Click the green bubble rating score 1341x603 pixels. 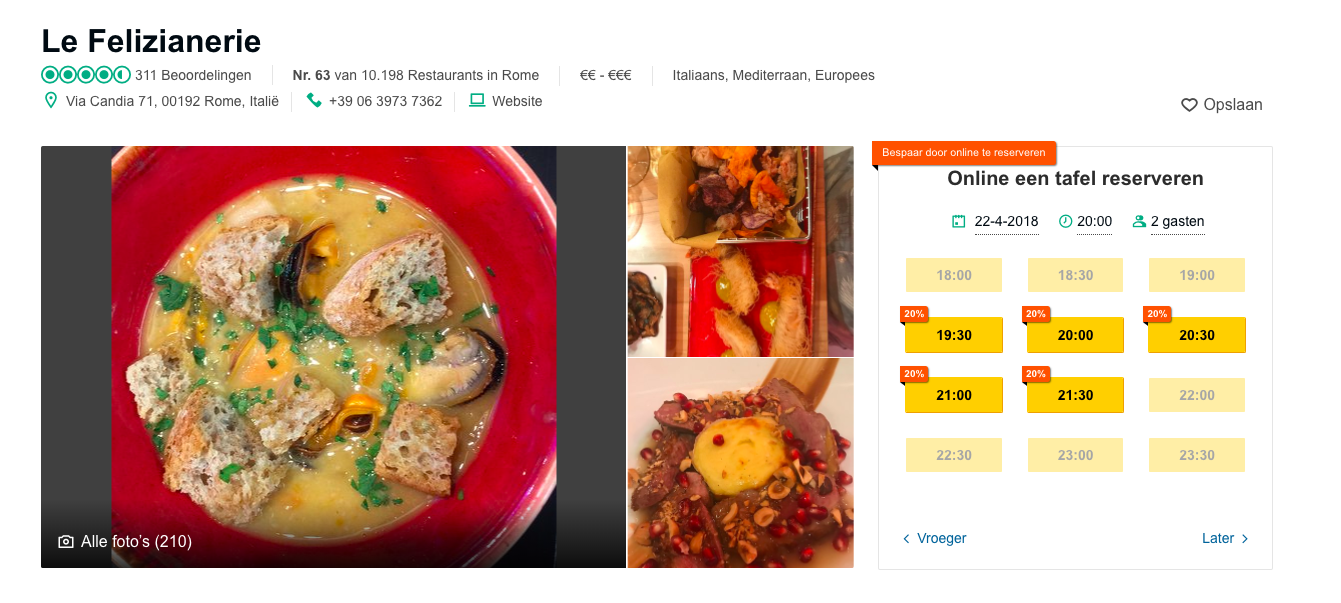tap(86, 75)
